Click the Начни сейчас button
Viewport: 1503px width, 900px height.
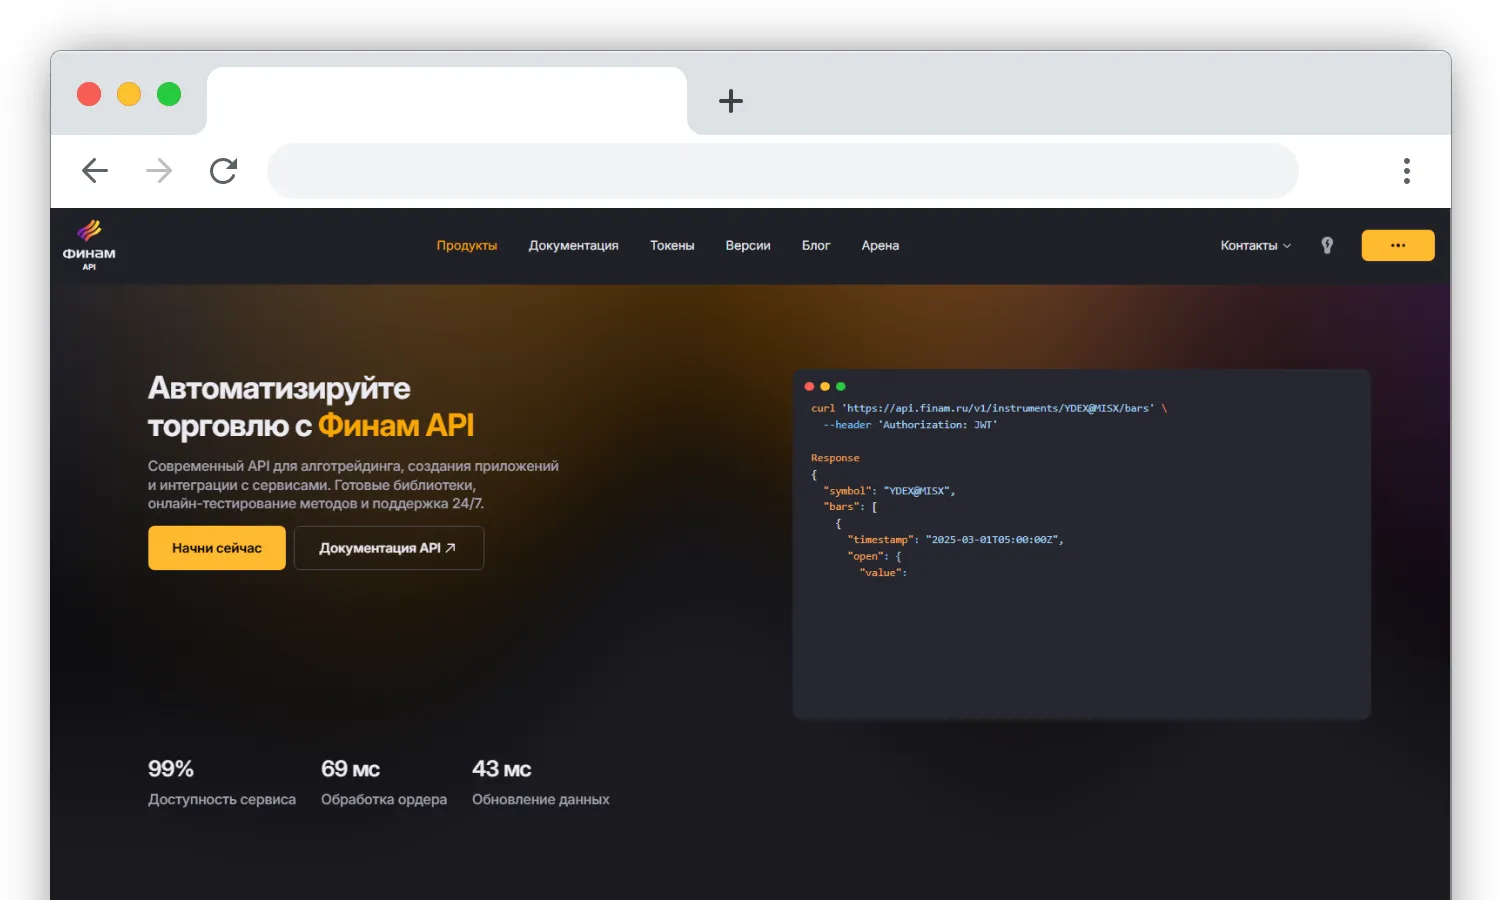[x=217, y=548]
